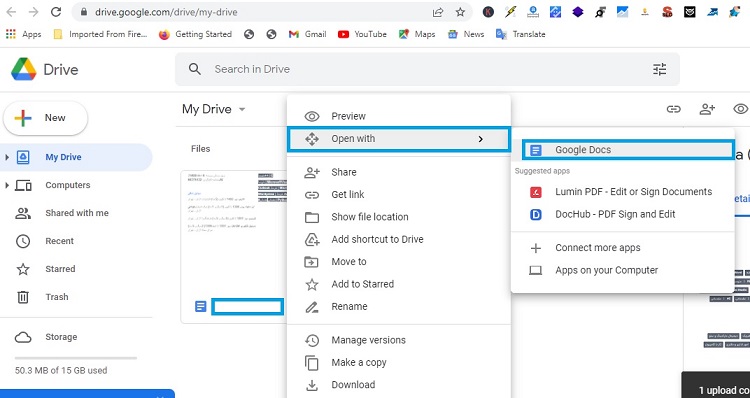Viewport: 750px width, 398px height.
Task: Open file with Google Docs
Action: (628, 150)
